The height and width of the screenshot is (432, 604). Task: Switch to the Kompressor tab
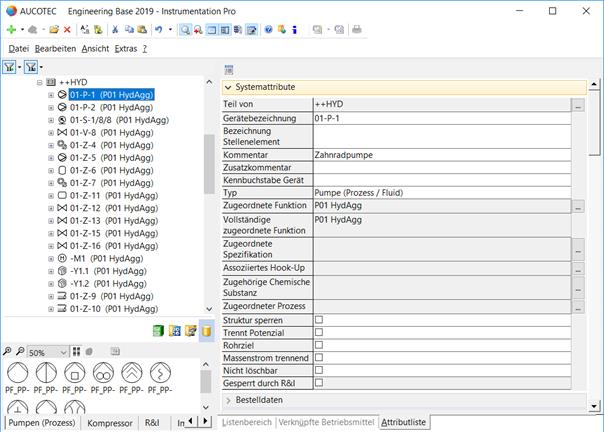point(110,423)
